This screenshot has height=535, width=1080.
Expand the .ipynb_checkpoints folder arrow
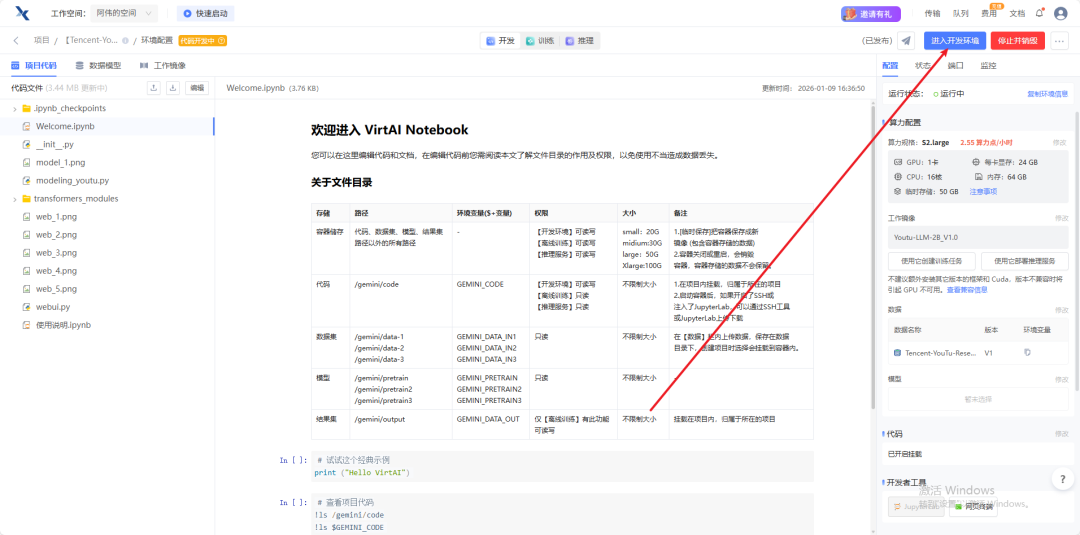pos(15,109)
